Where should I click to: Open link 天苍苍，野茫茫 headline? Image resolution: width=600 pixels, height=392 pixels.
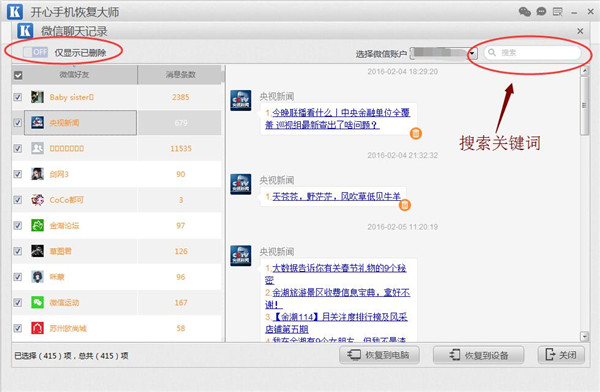pos(336,196)
